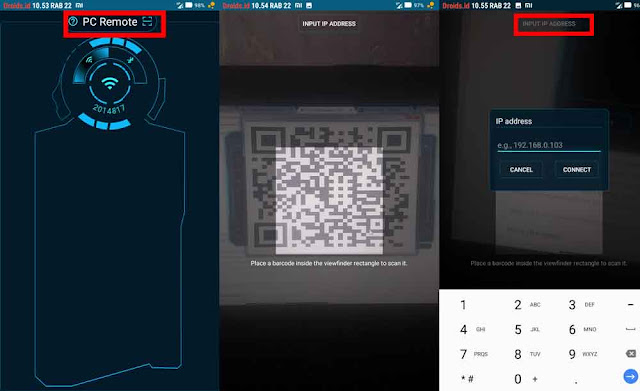Tap the CONNECT button in the IP address dialog
The height and width of the screenshot is (391, 640).
[577, 169]
